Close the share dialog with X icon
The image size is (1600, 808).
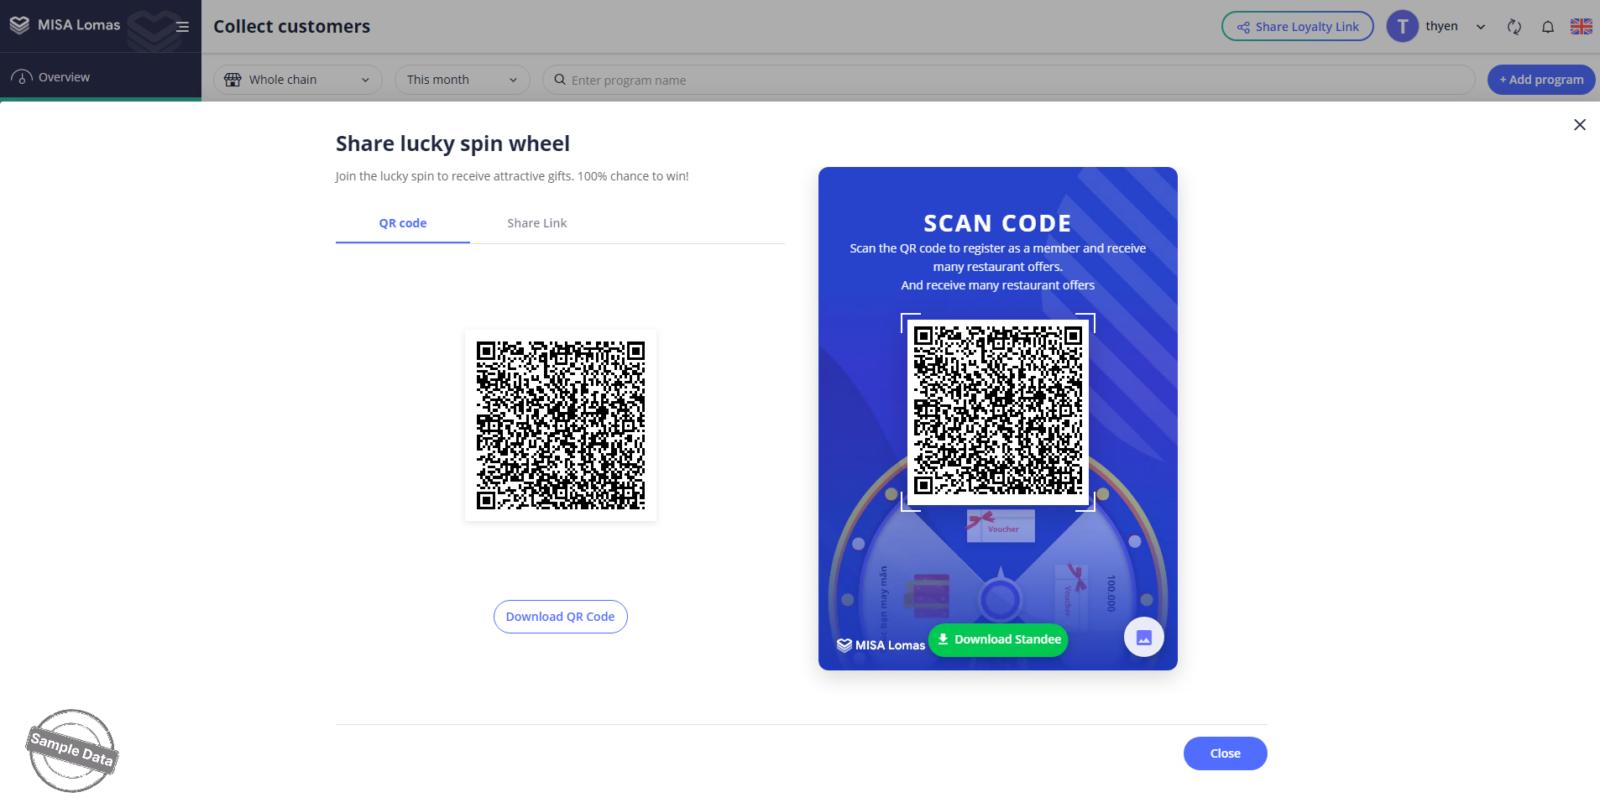(1579, 125)
